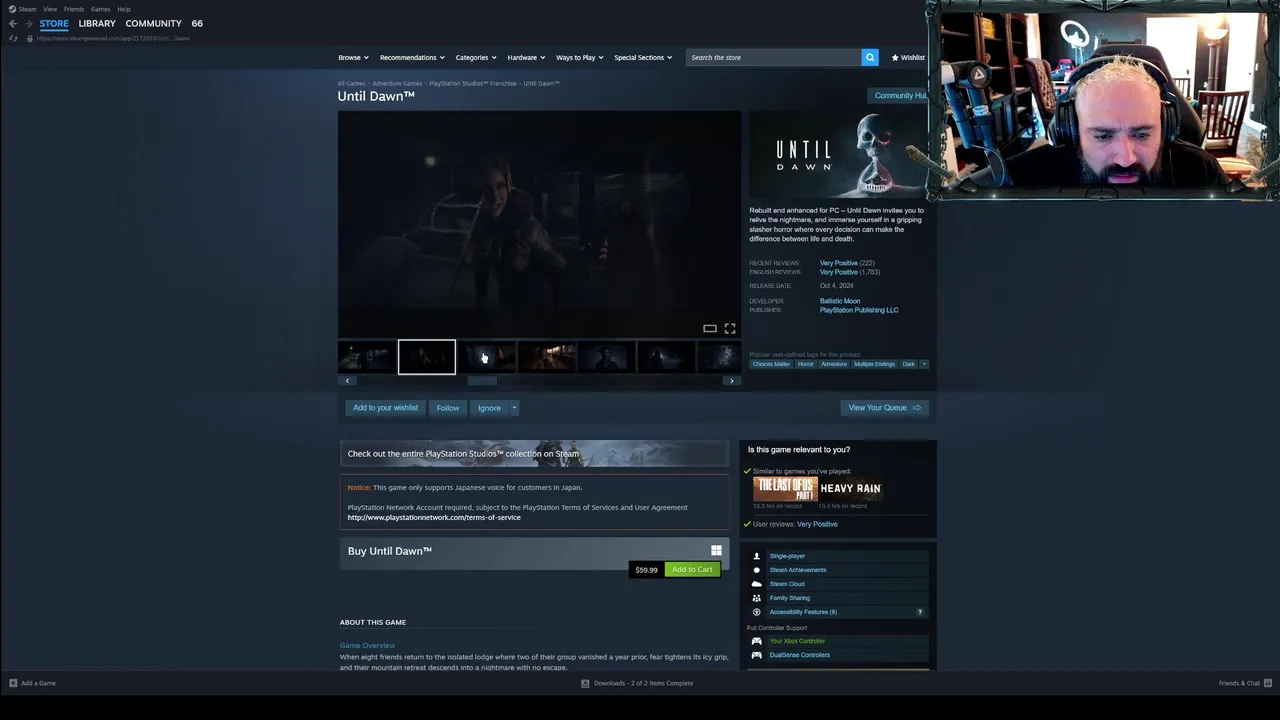1280x720 pixels.
Task: Open The Last of Us Part I thumbnail
Action: pyautogui.click(x=785, y=489)
